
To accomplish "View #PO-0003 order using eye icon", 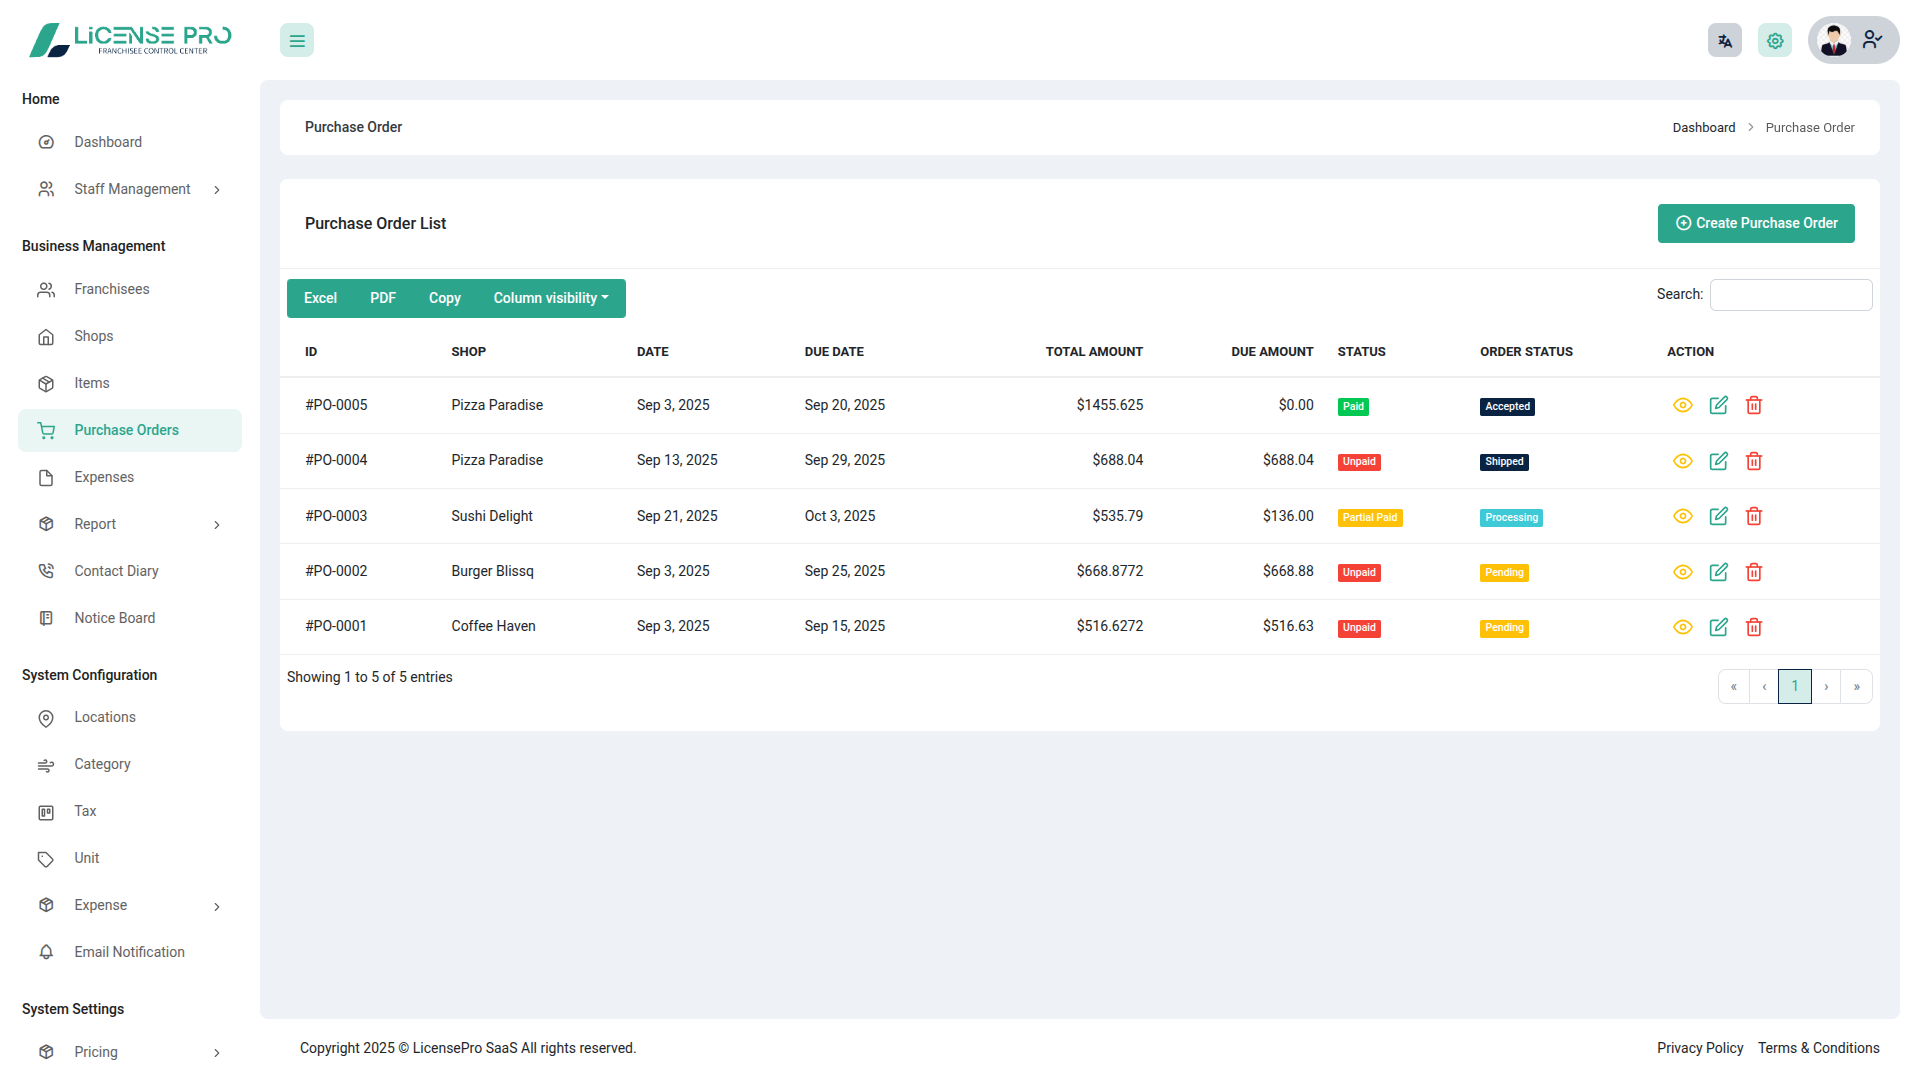I will point(1682,516).
